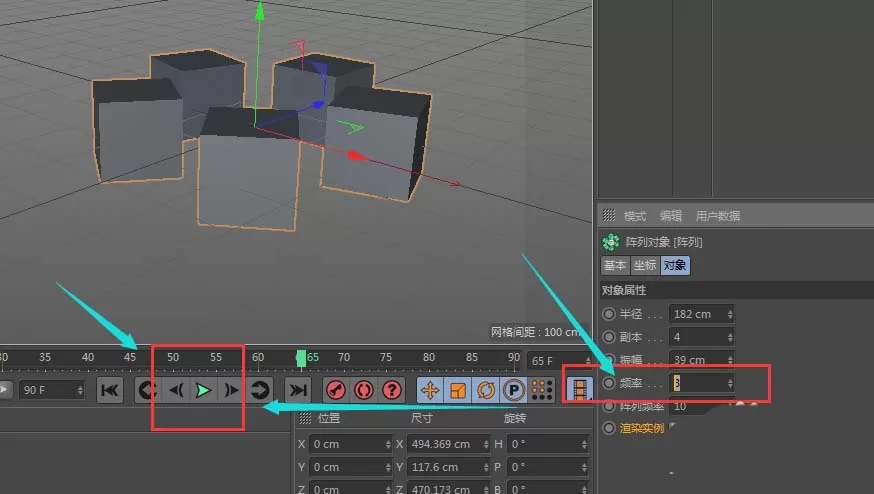The height and width of the screenshot is (494, 874).
Task: Click the 频率 value field
Action: 701,383
